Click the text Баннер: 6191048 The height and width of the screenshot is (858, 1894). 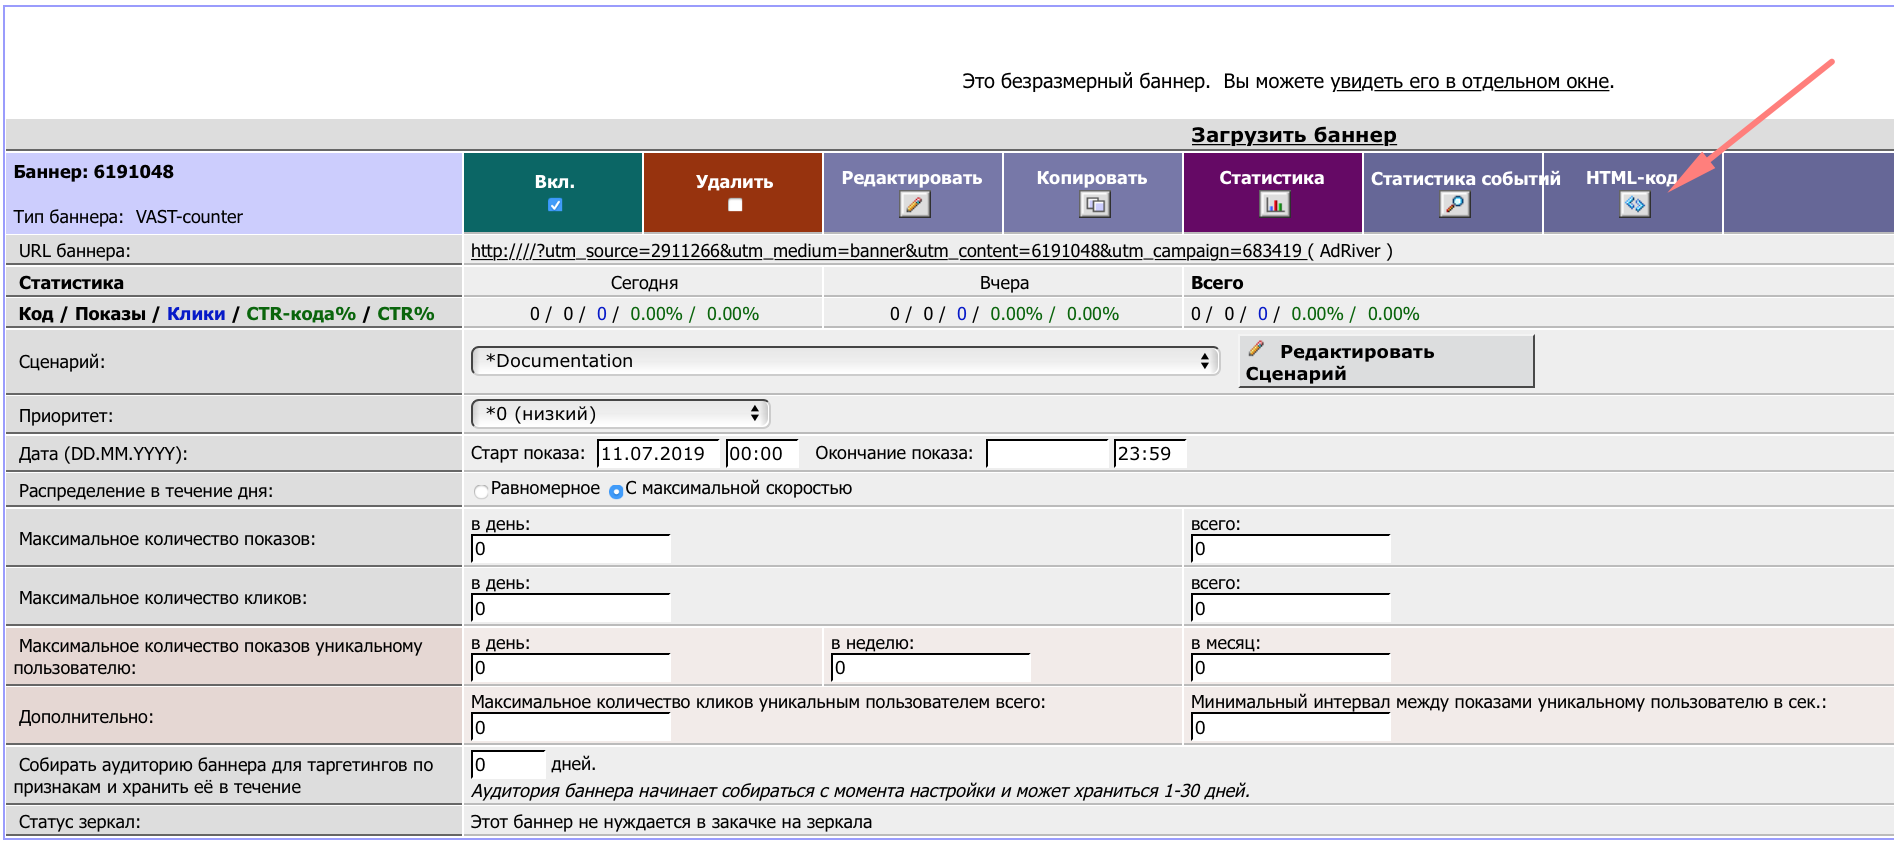click(x=94, y=172)
